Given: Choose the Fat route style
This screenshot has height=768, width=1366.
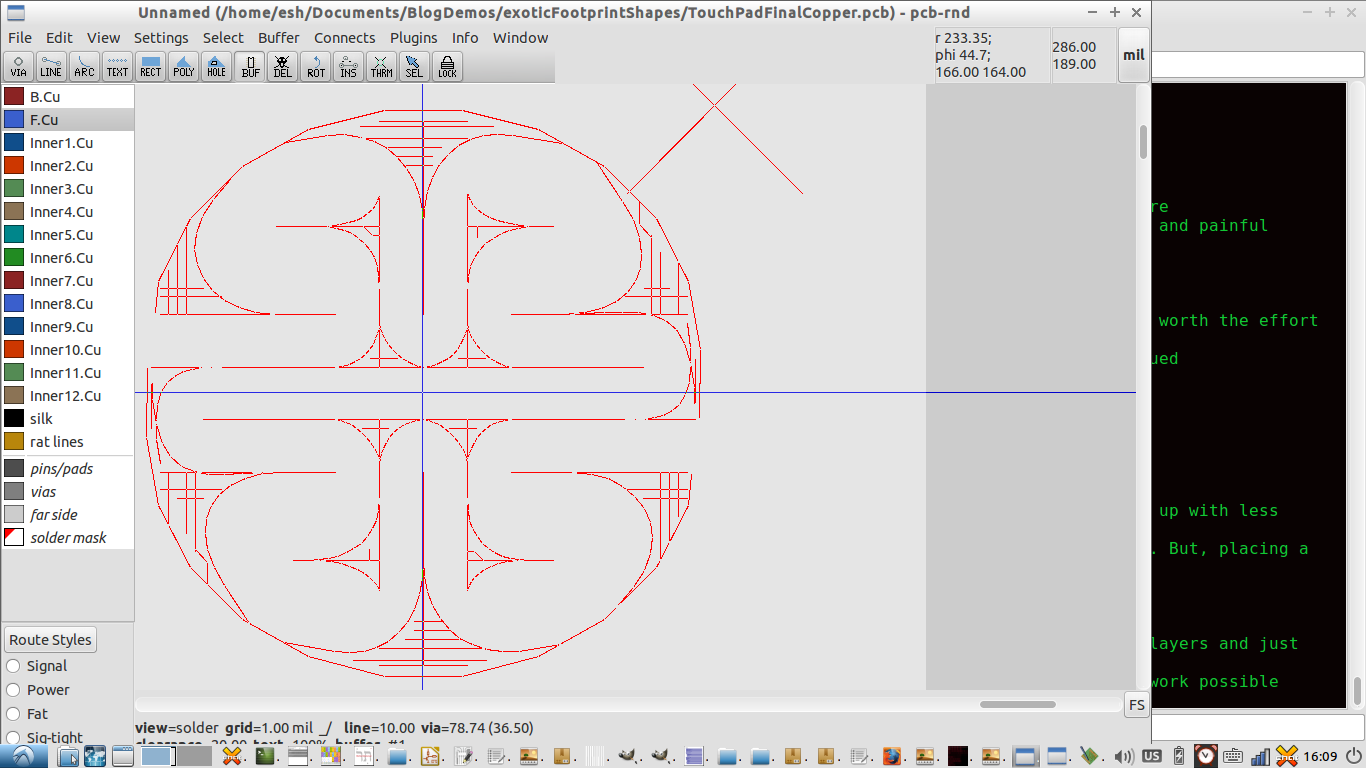Looking at the screenshot, I should pos(13,714).
